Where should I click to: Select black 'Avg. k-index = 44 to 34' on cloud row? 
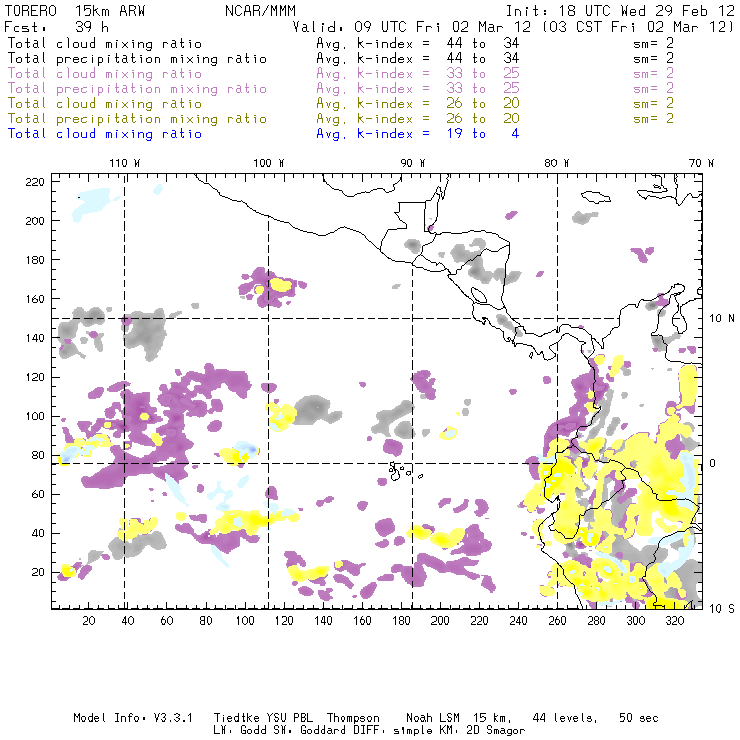click(x=418, y=43)
